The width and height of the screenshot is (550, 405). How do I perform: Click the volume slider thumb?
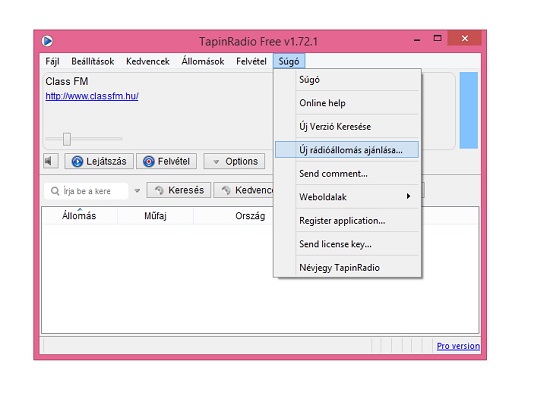pos(67,139)
